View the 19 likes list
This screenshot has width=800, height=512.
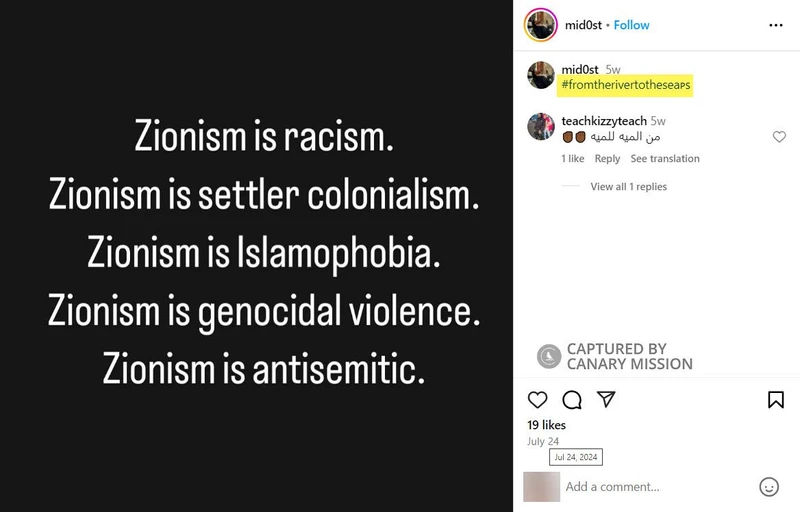pos(546,425)
